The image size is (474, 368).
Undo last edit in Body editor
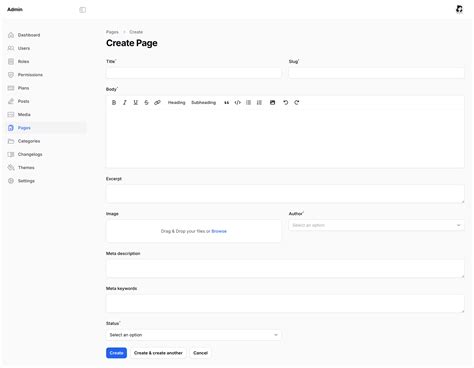[x=286, y=103]
